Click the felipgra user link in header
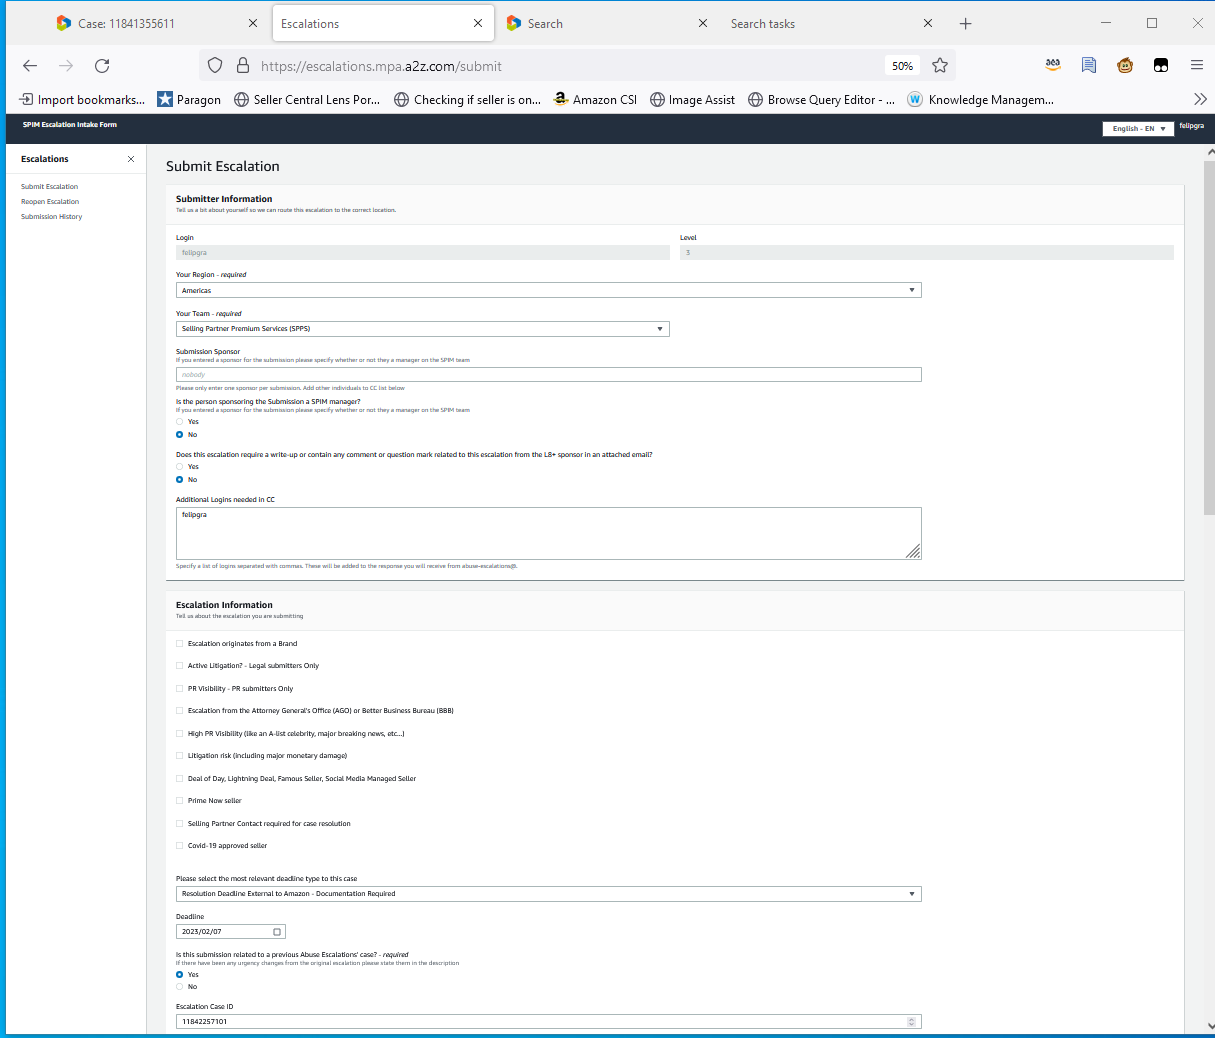 click(1191, 126)
